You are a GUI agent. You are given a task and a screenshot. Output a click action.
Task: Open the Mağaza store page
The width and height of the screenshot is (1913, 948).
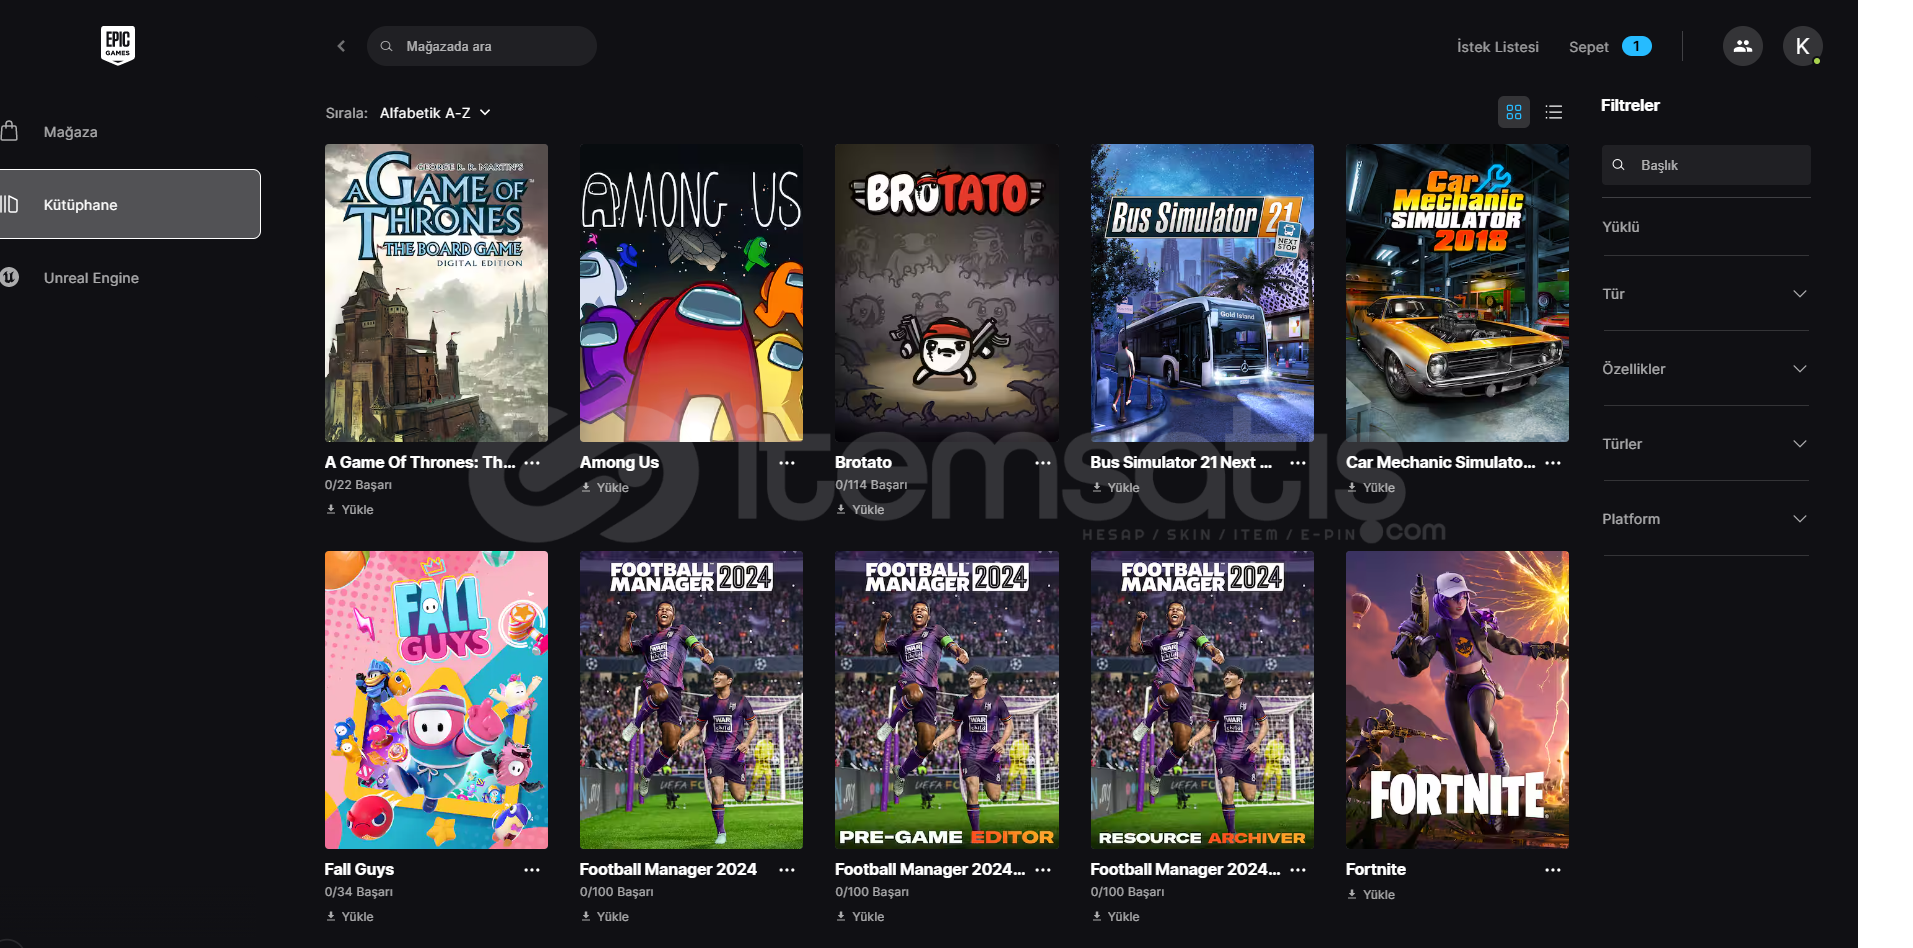(70, 132)
